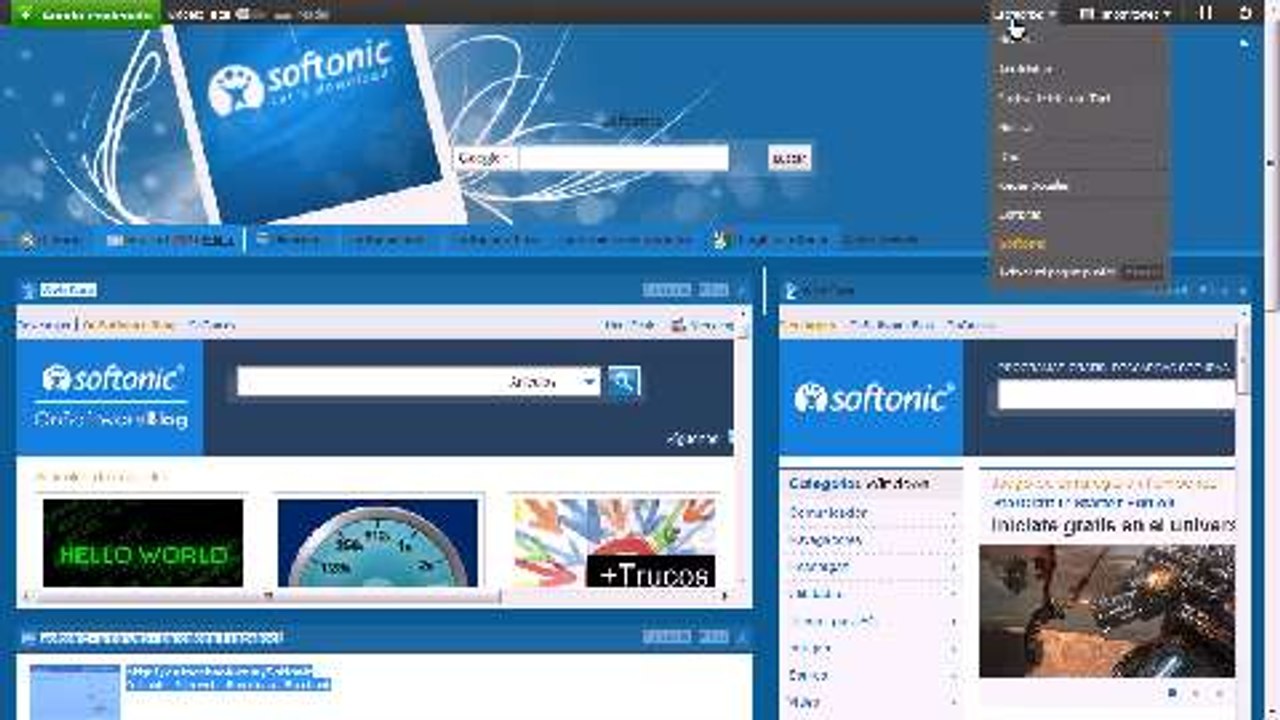Click the Categorías Windows heading

pos(859,484)
